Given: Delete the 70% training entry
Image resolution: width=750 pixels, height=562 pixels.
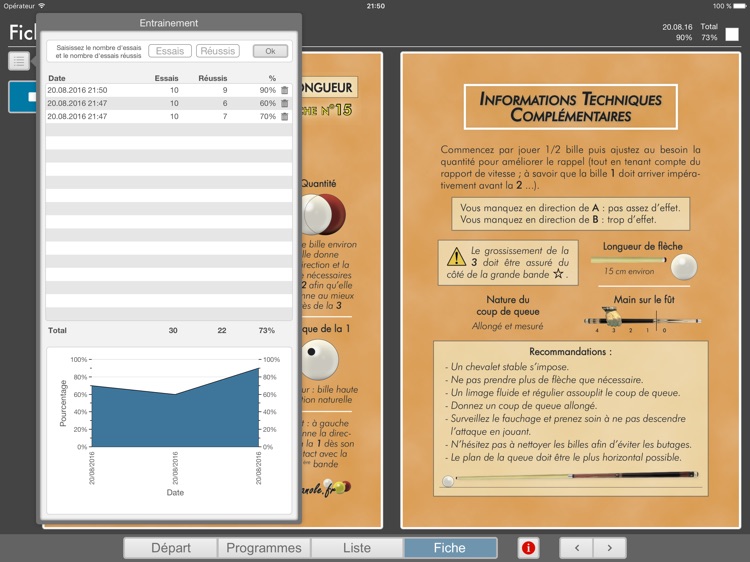Looking at the screenshot, I should click(x=285, y=116).
